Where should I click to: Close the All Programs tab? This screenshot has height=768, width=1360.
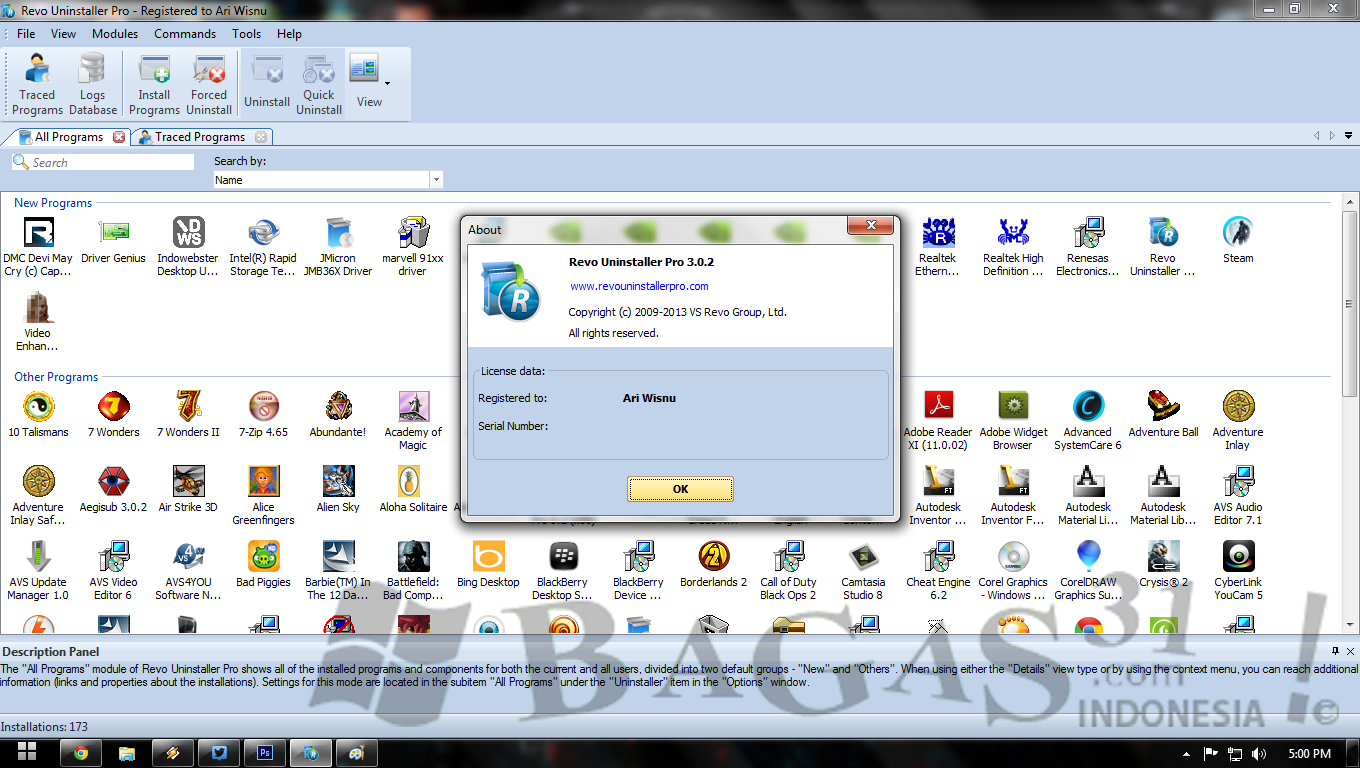click(x=120, y=137)
